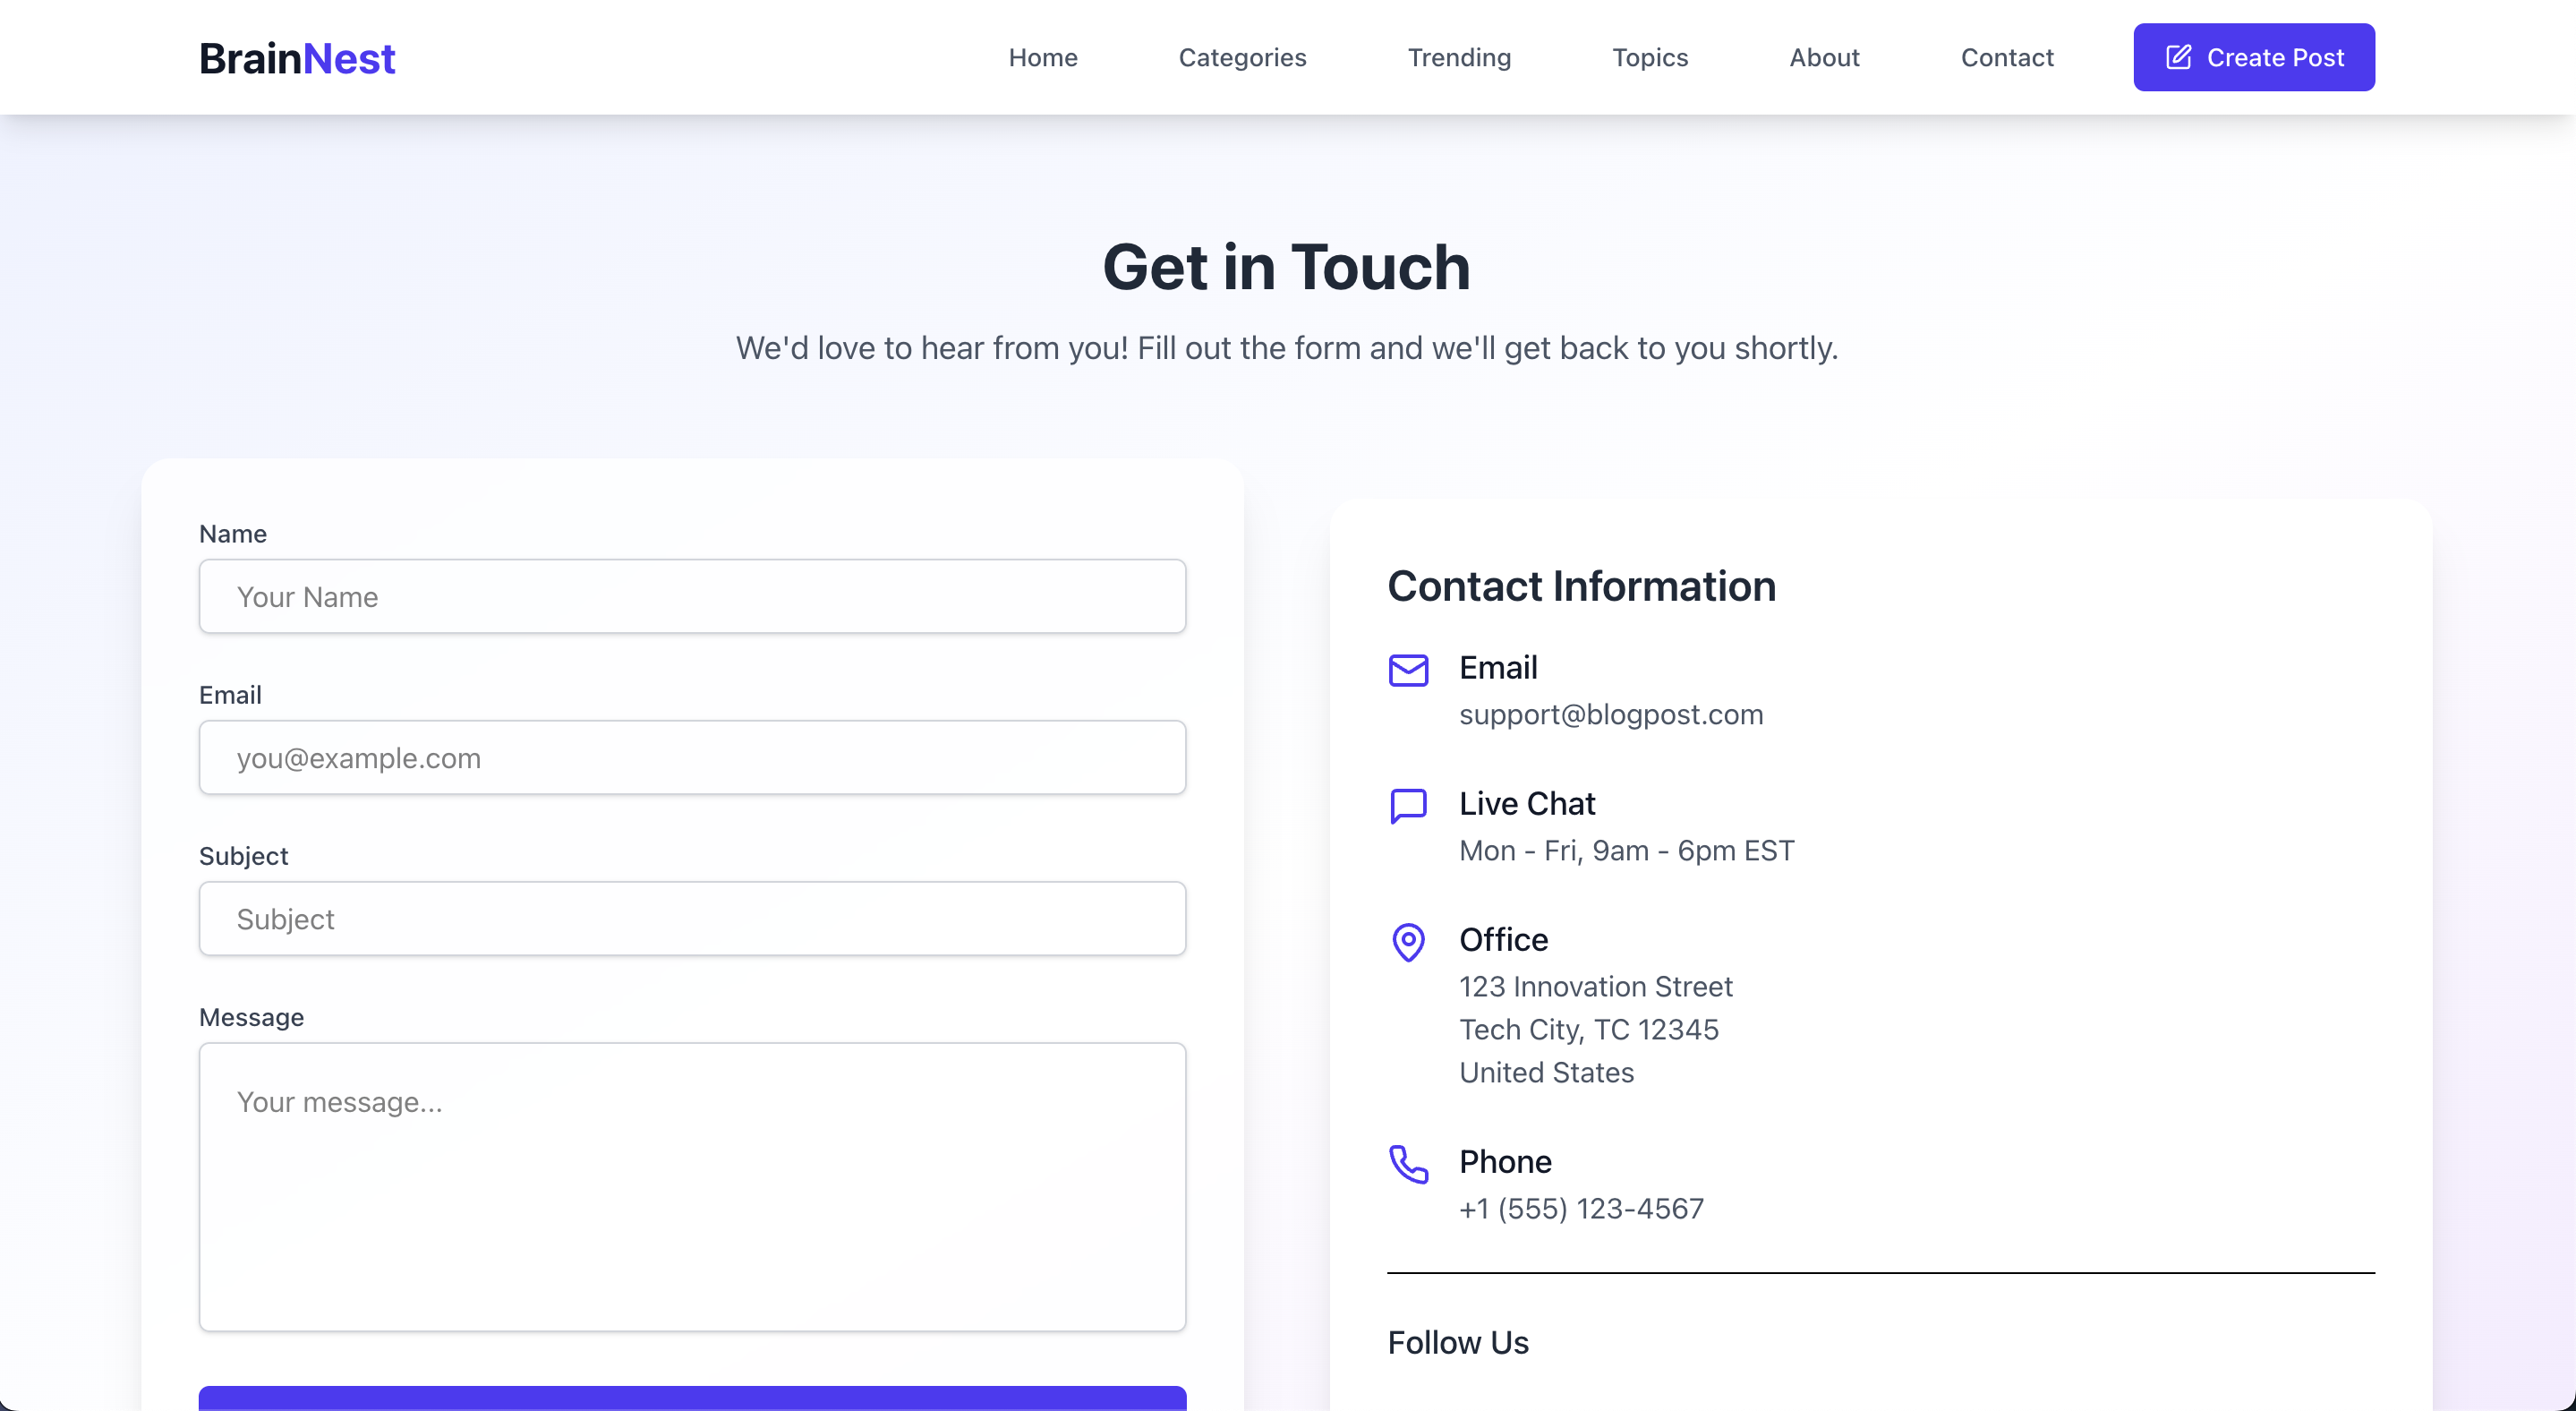The height and width of the screenshot is (1411, 2576).
Task: Click the Tech City, TC 12345 line
Action: 1589,1029
